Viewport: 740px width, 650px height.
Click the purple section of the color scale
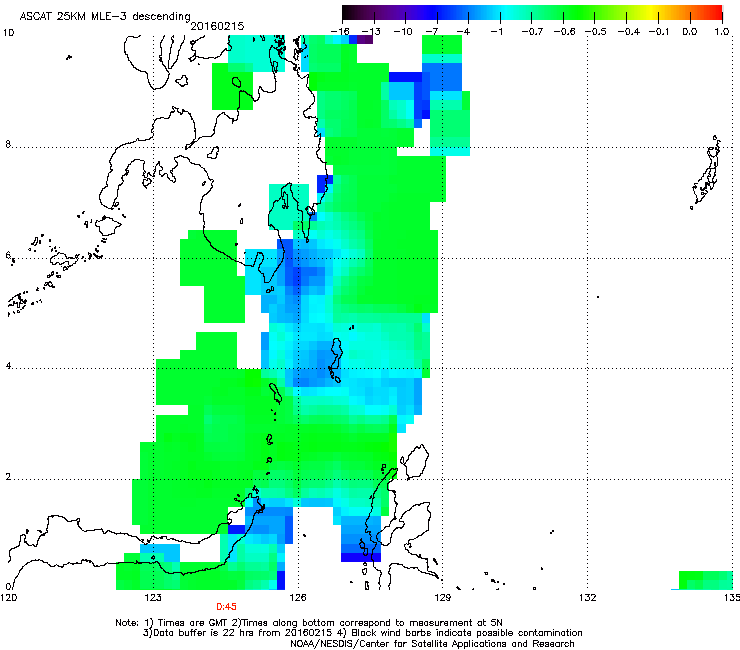click(392, 12)
